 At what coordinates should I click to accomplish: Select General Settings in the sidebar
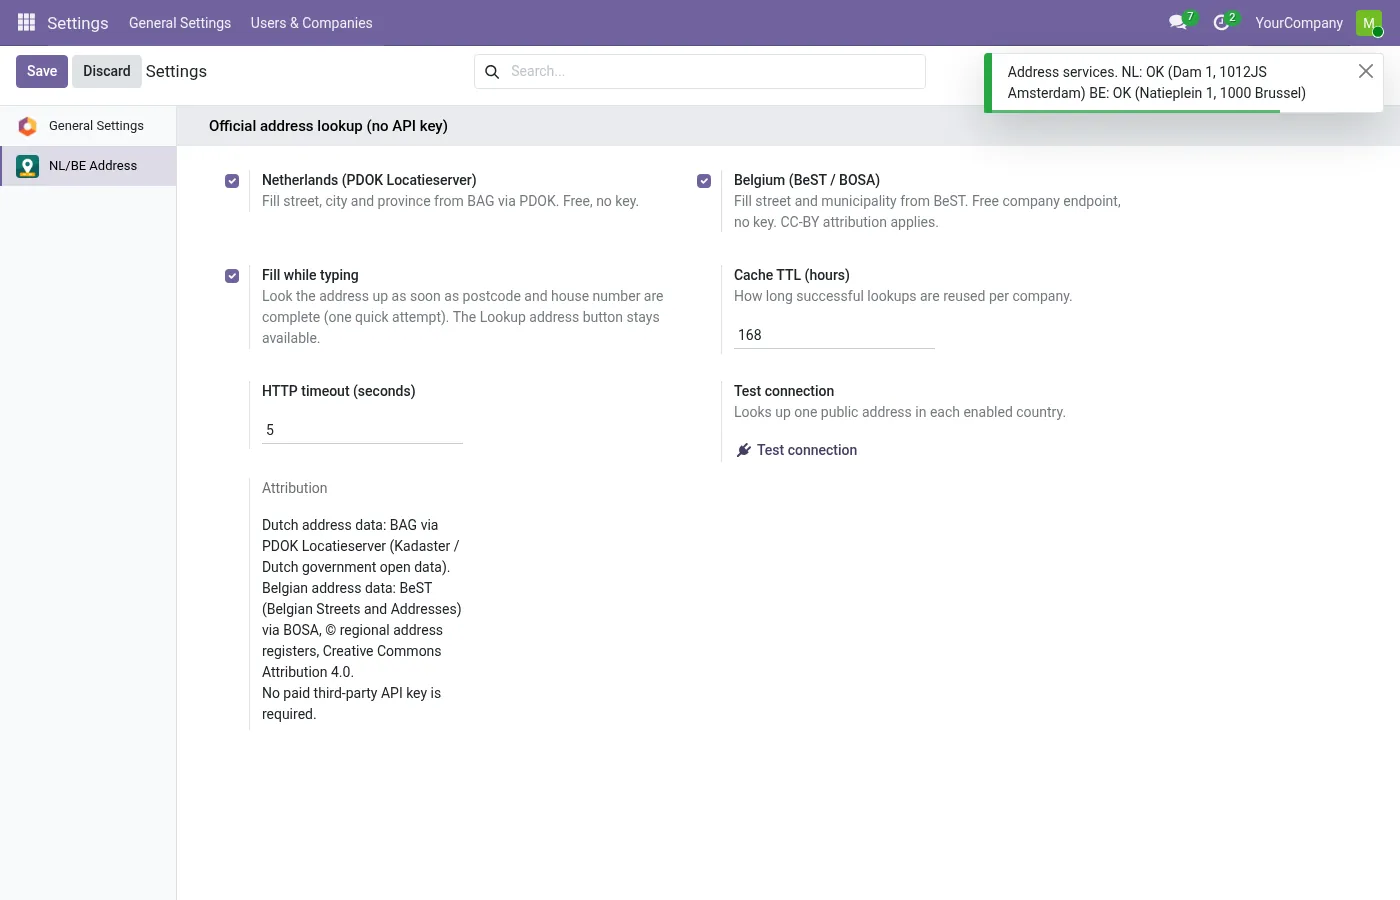88,126
